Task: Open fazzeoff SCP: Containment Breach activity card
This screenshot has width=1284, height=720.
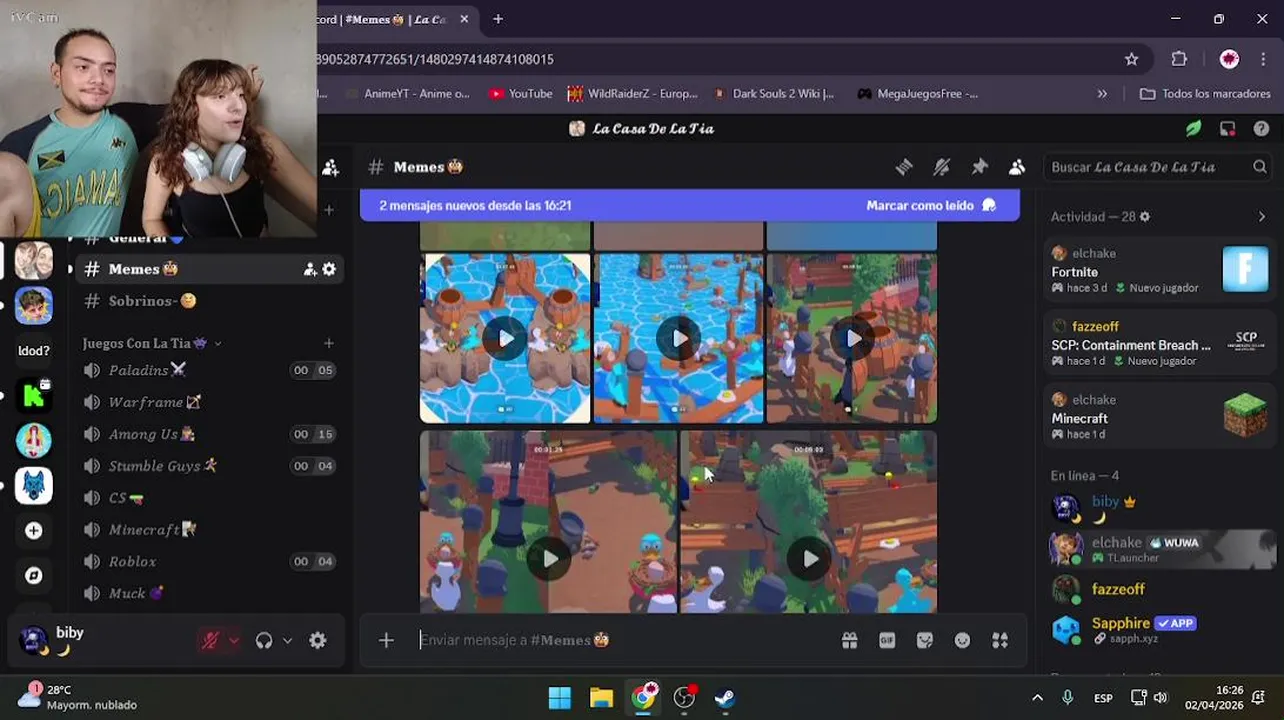Action: (1160, 343)
